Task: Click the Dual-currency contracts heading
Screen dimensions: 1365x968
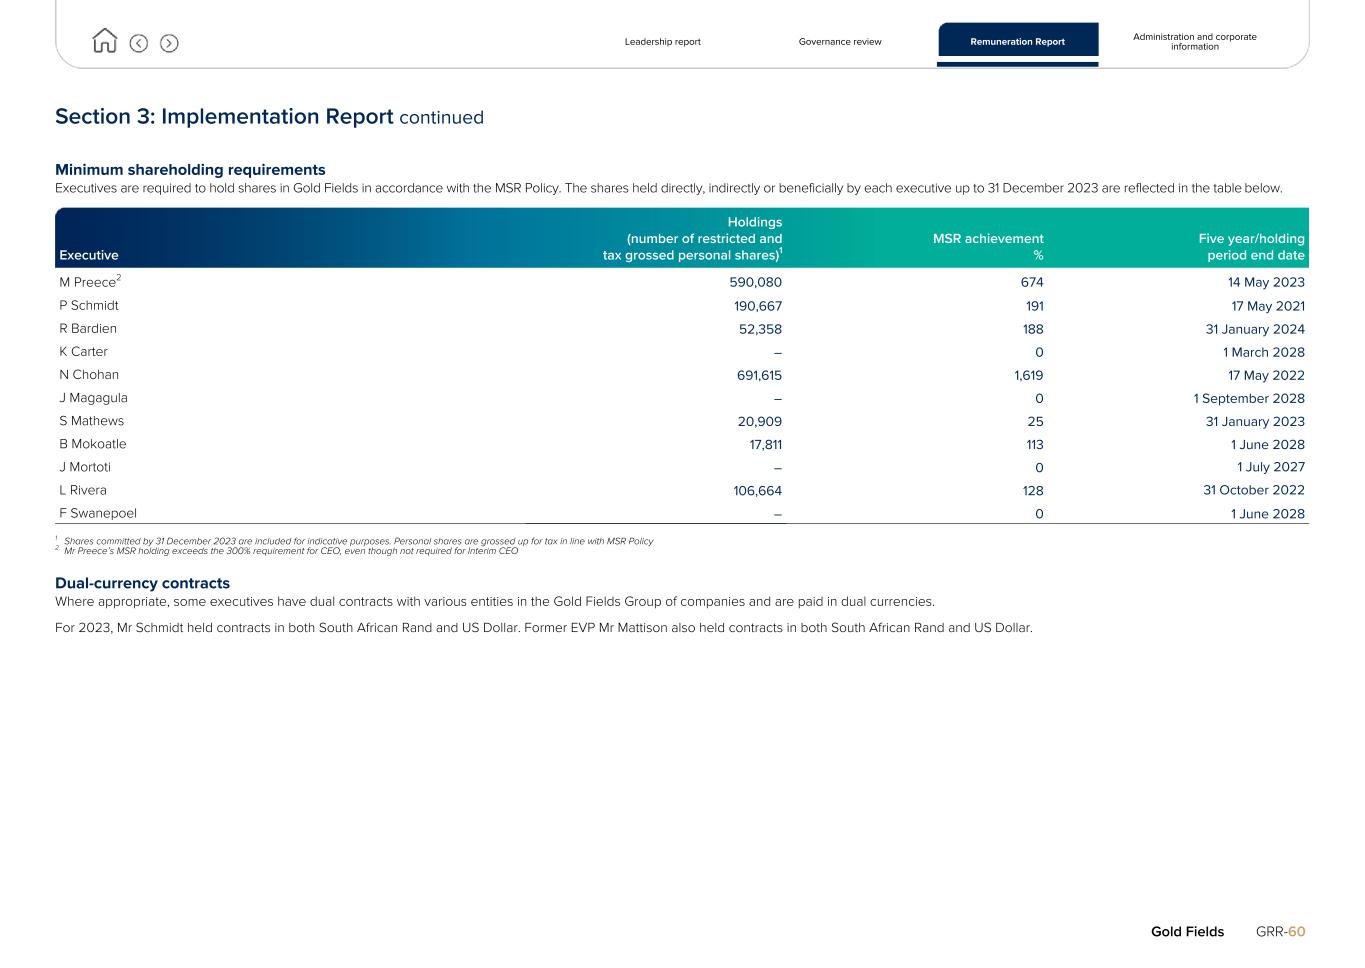Action: coord(142,583)
